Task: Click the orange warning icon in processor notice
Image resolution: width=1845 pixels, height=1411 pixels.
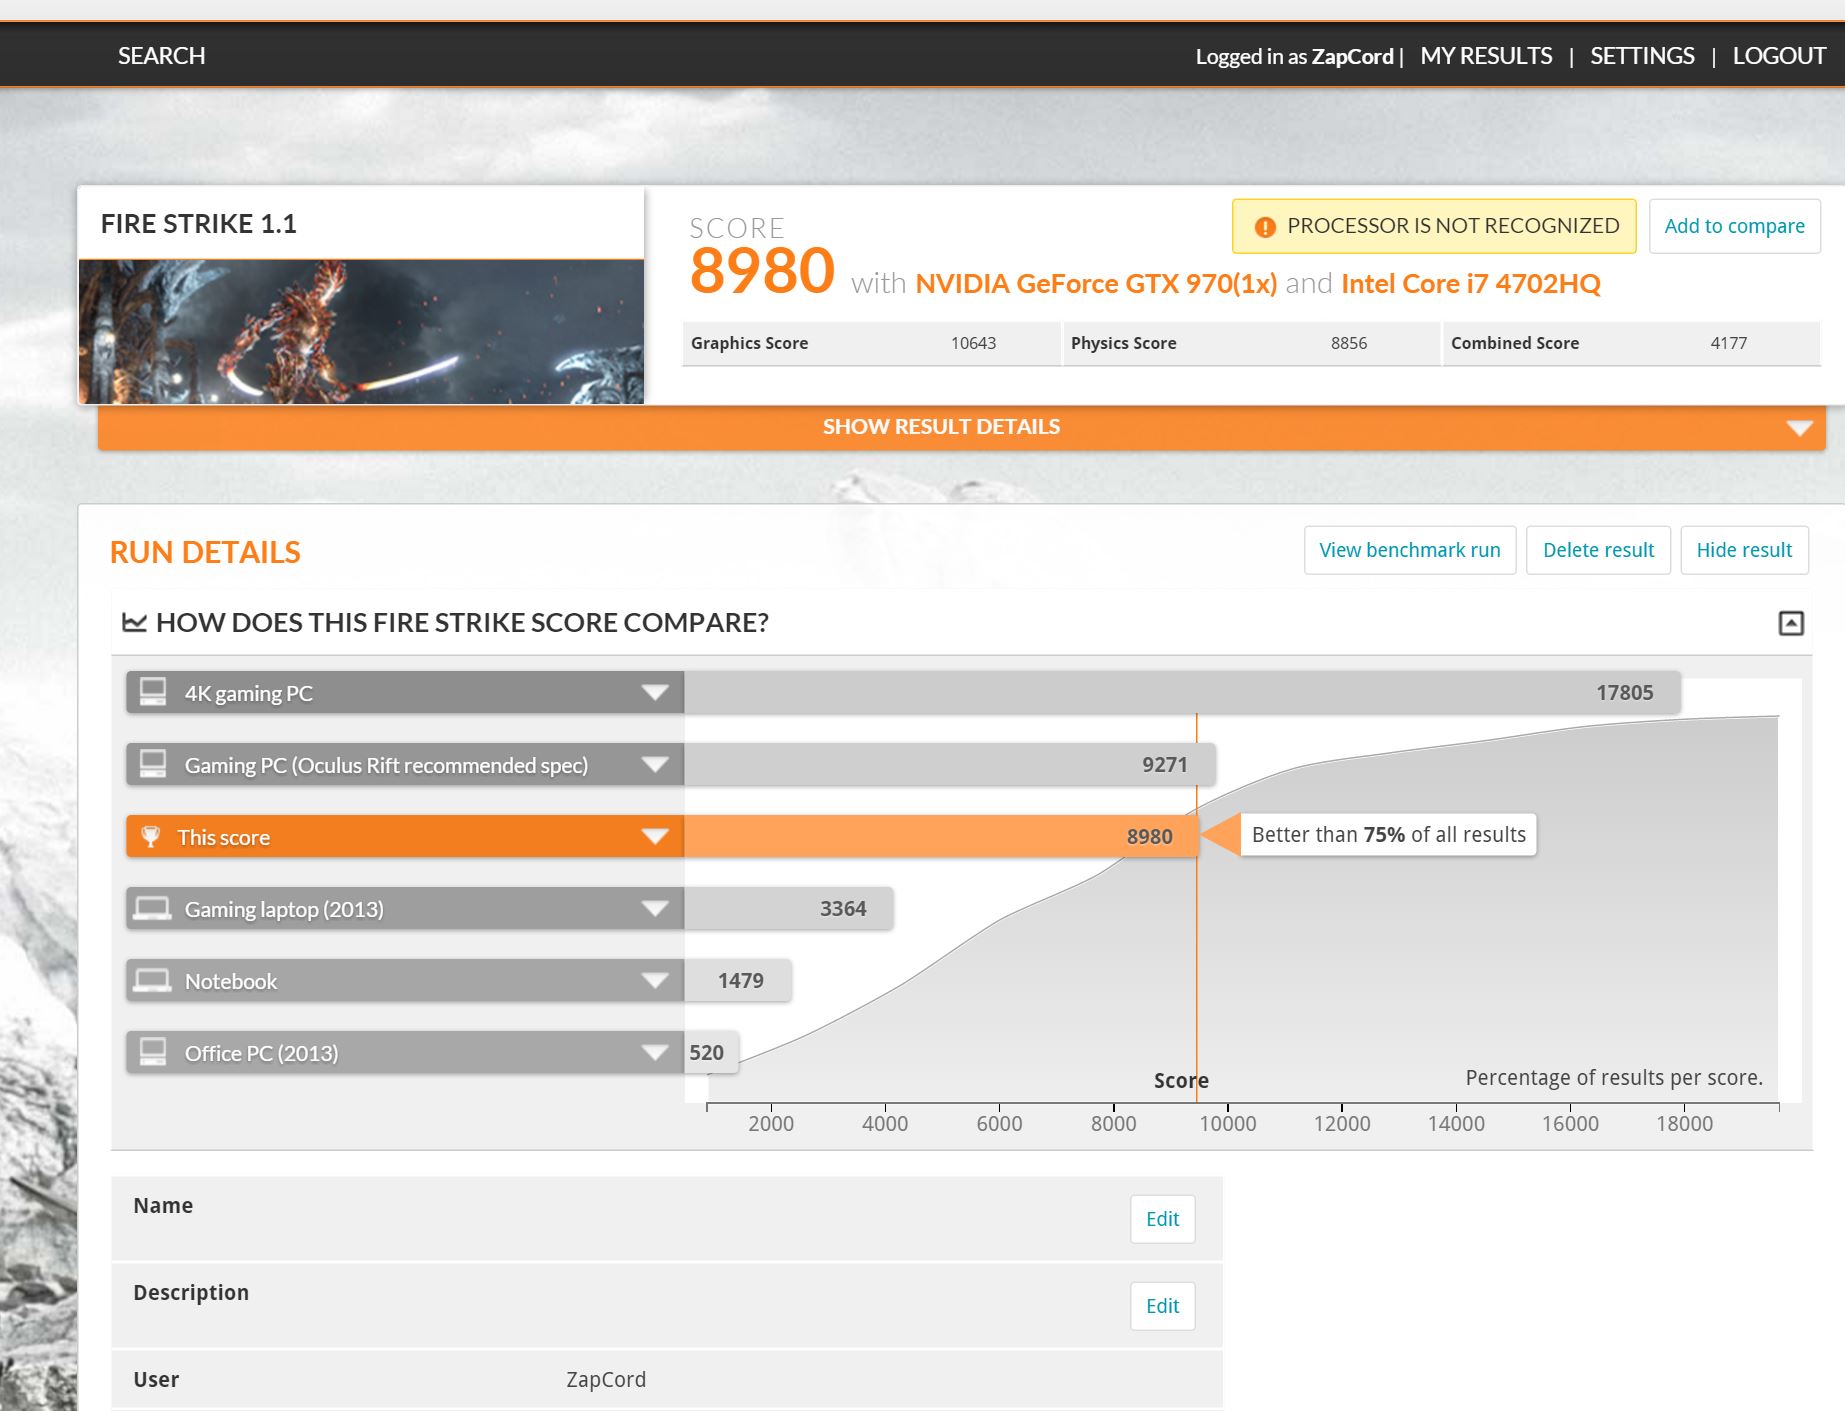Action: [x=1265, y=227]
